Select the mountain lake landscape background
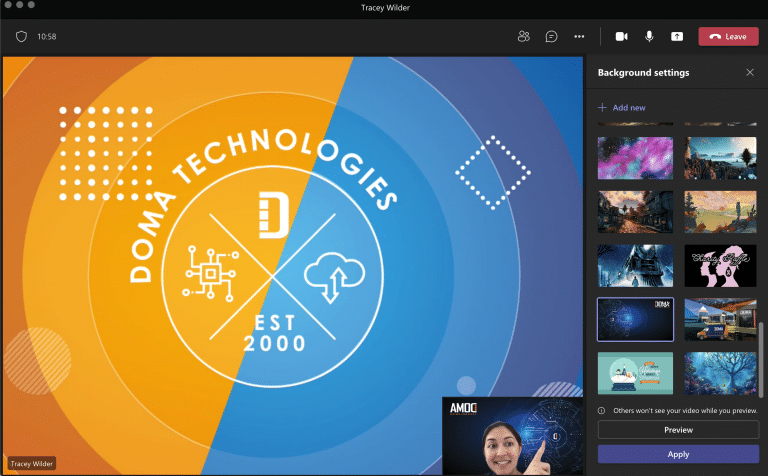 (x=720, y=158)
